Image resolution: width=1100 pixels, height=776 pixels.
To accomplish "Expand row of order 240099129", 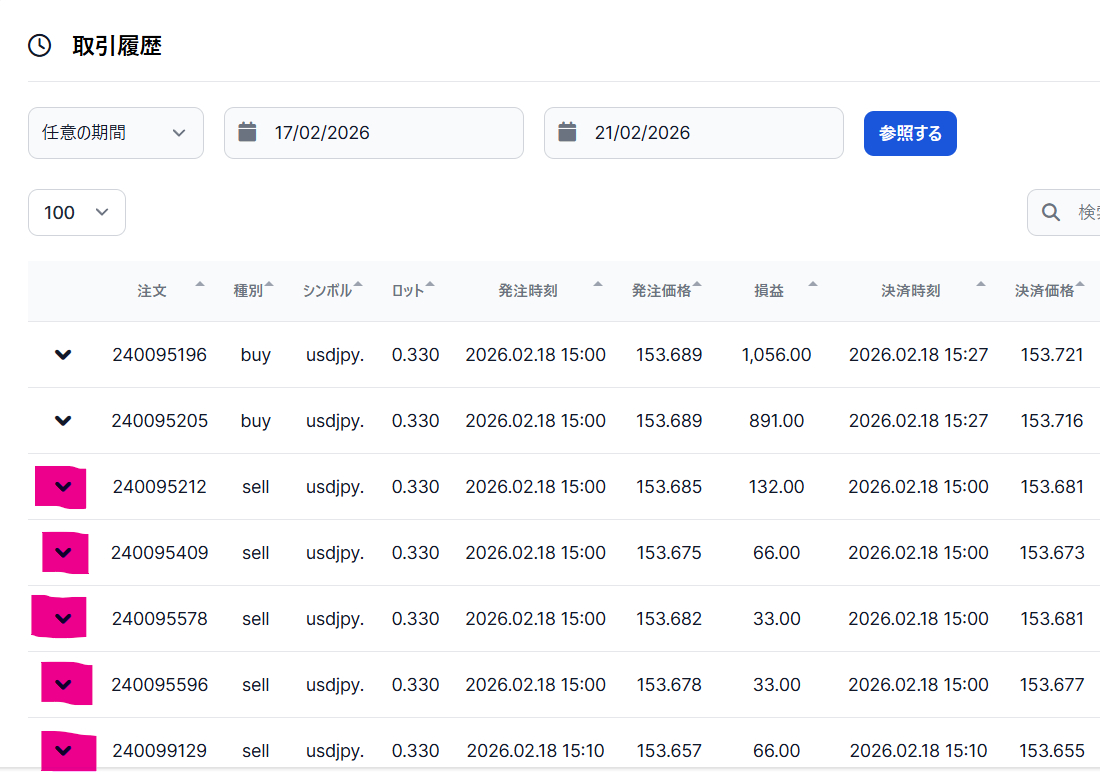I will [63, 751].
